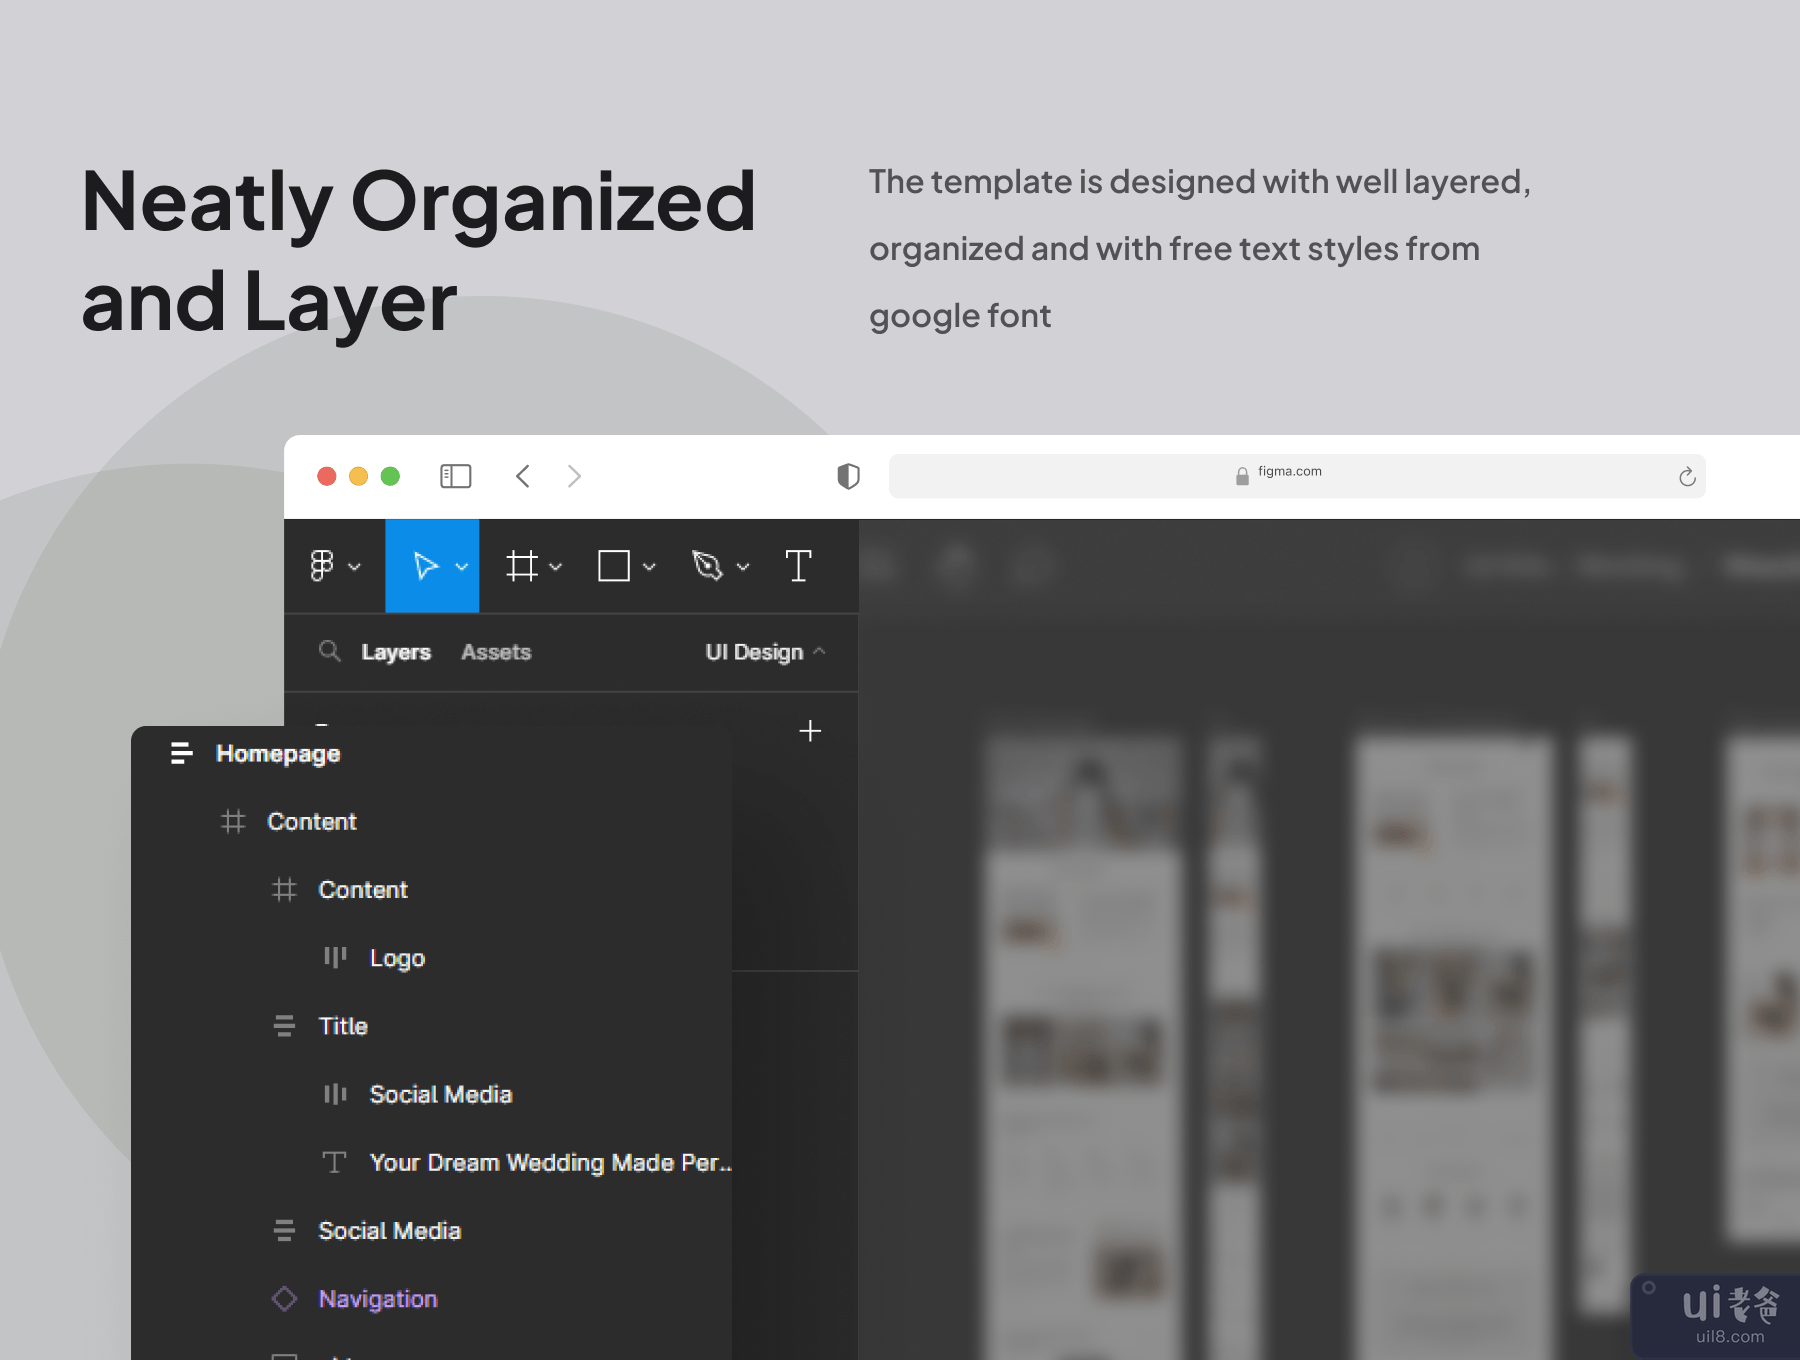1800x1360 pixels.
Task: Toggle the browser sidebar panel
Action: [x=455, y=476]
